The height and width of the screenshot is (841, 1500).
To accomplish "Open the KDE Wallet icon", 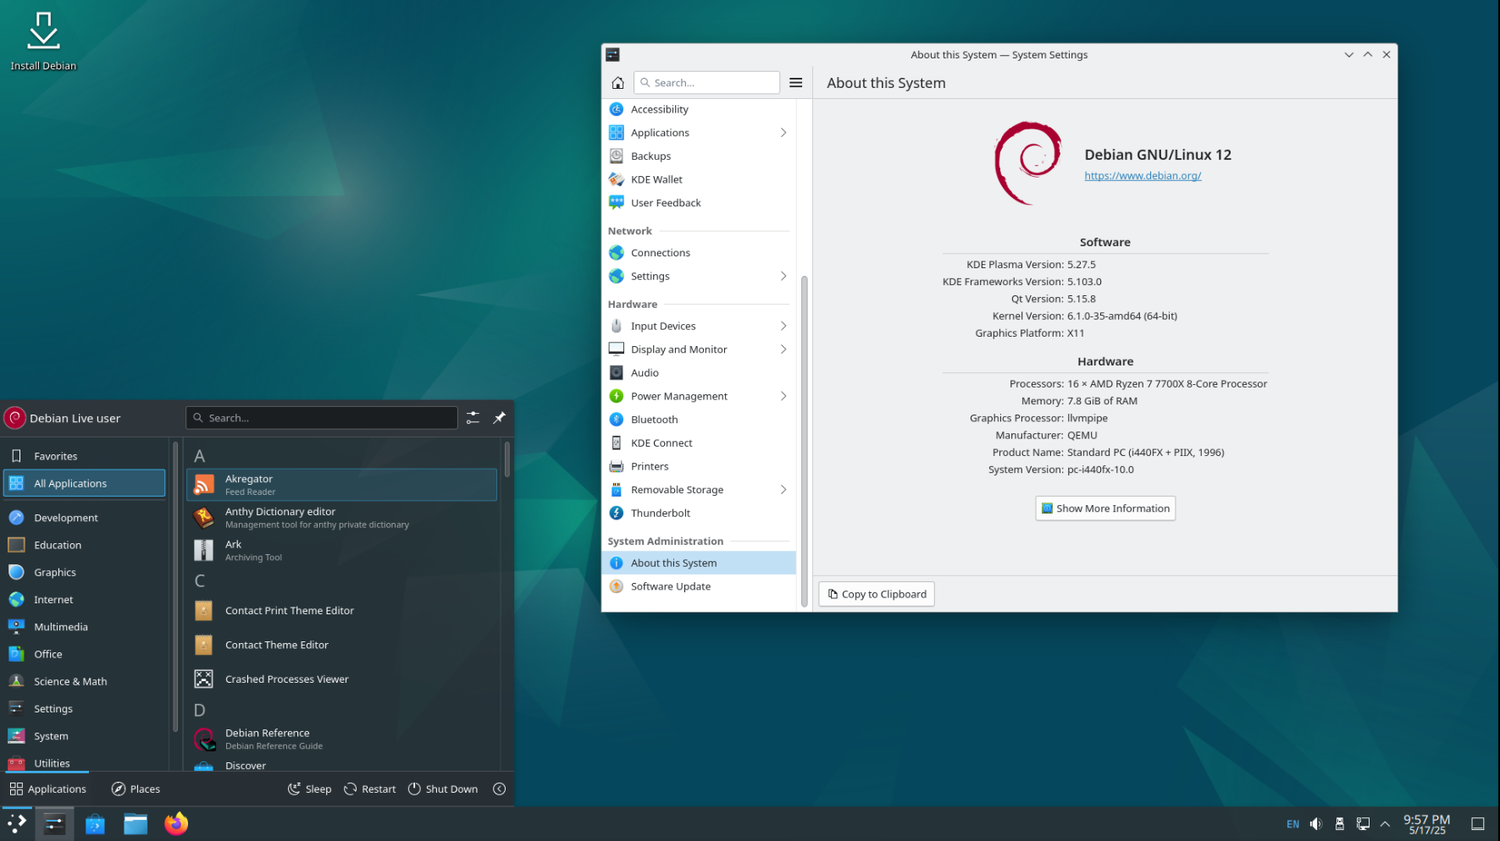I will click(x=616, y=179).
